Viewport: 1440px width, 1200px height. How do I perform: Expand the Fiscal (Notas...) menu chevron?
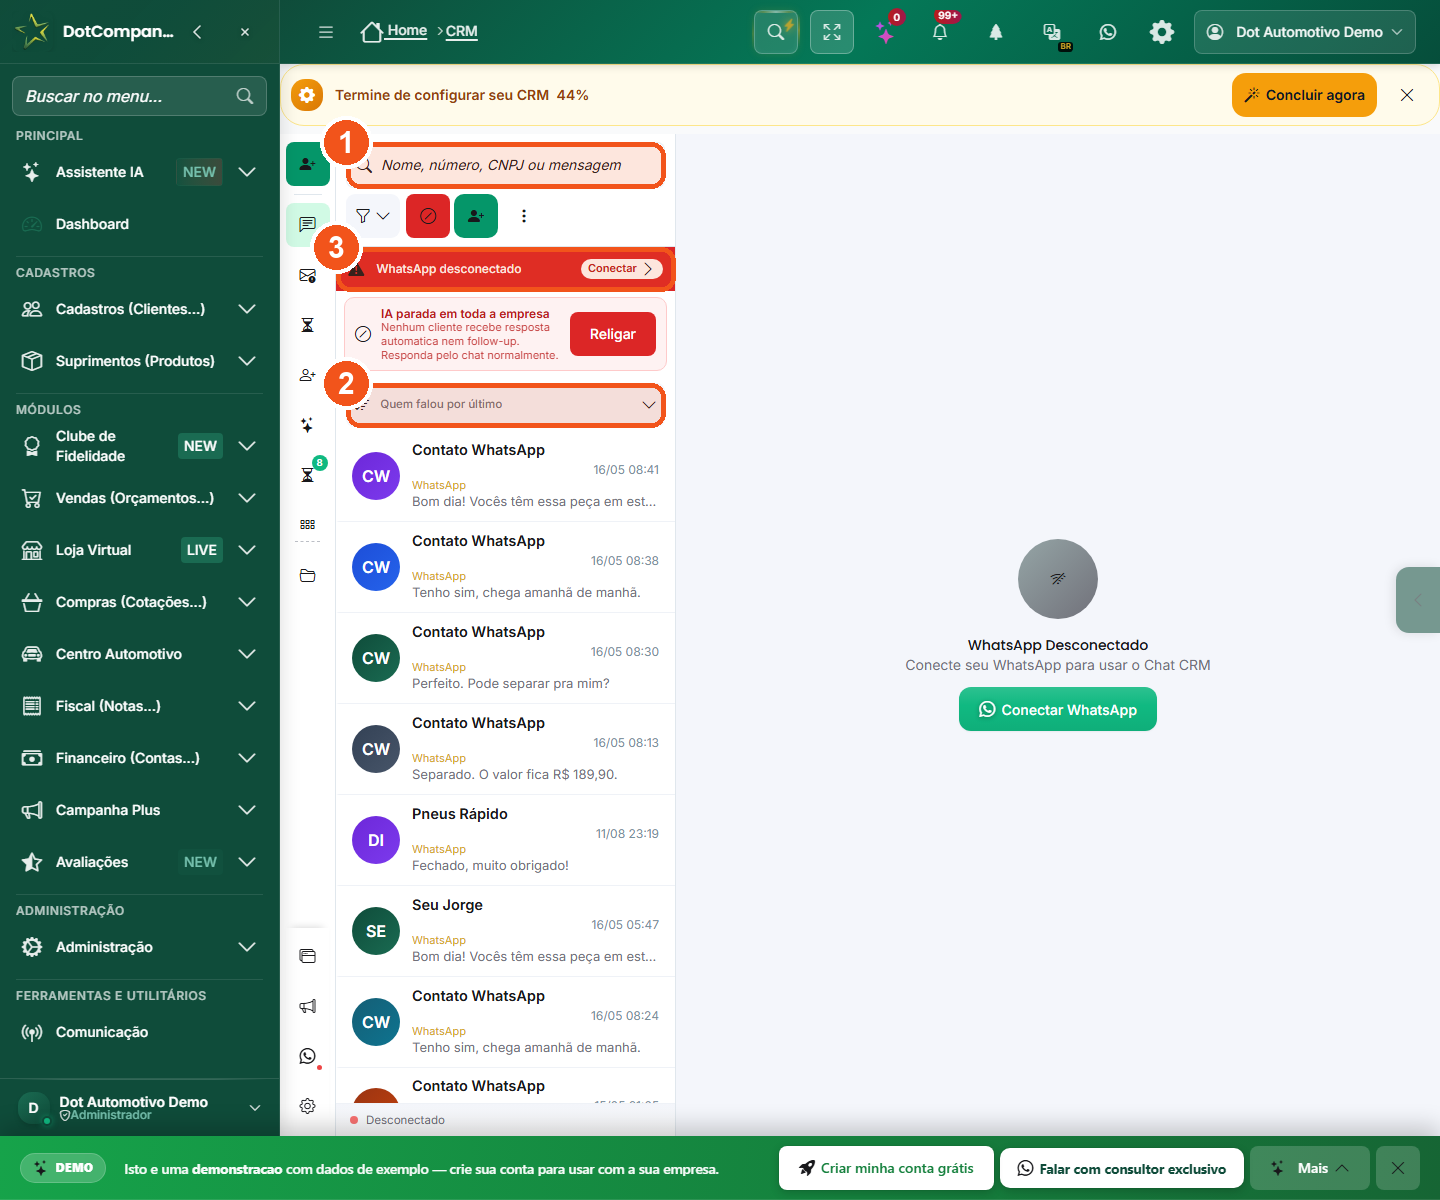click(x=247, y=706)
